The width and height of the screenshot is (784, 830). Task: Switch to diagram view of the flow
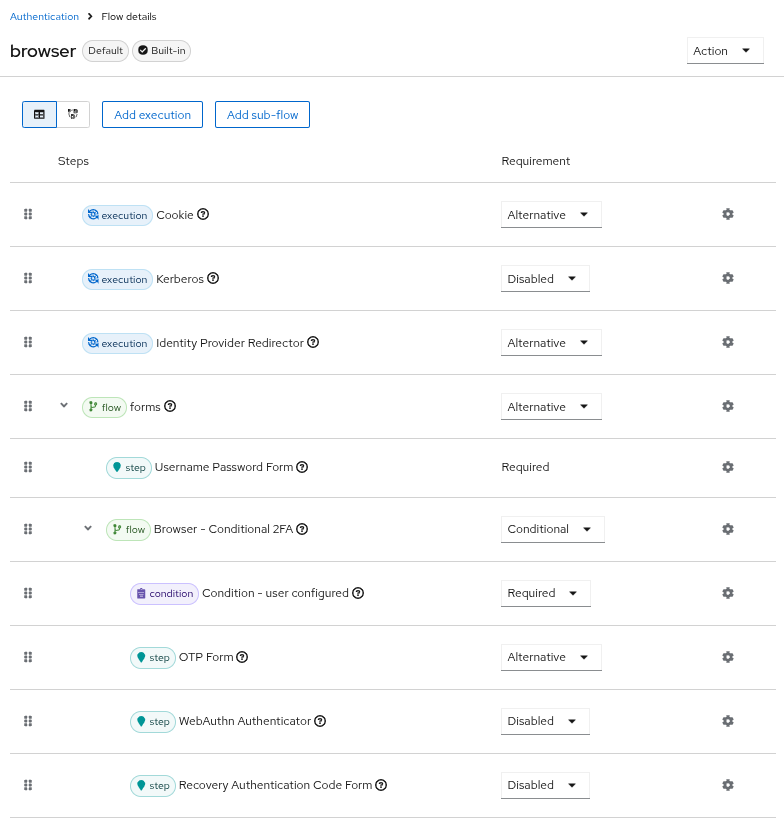click(x=72, y=114)
